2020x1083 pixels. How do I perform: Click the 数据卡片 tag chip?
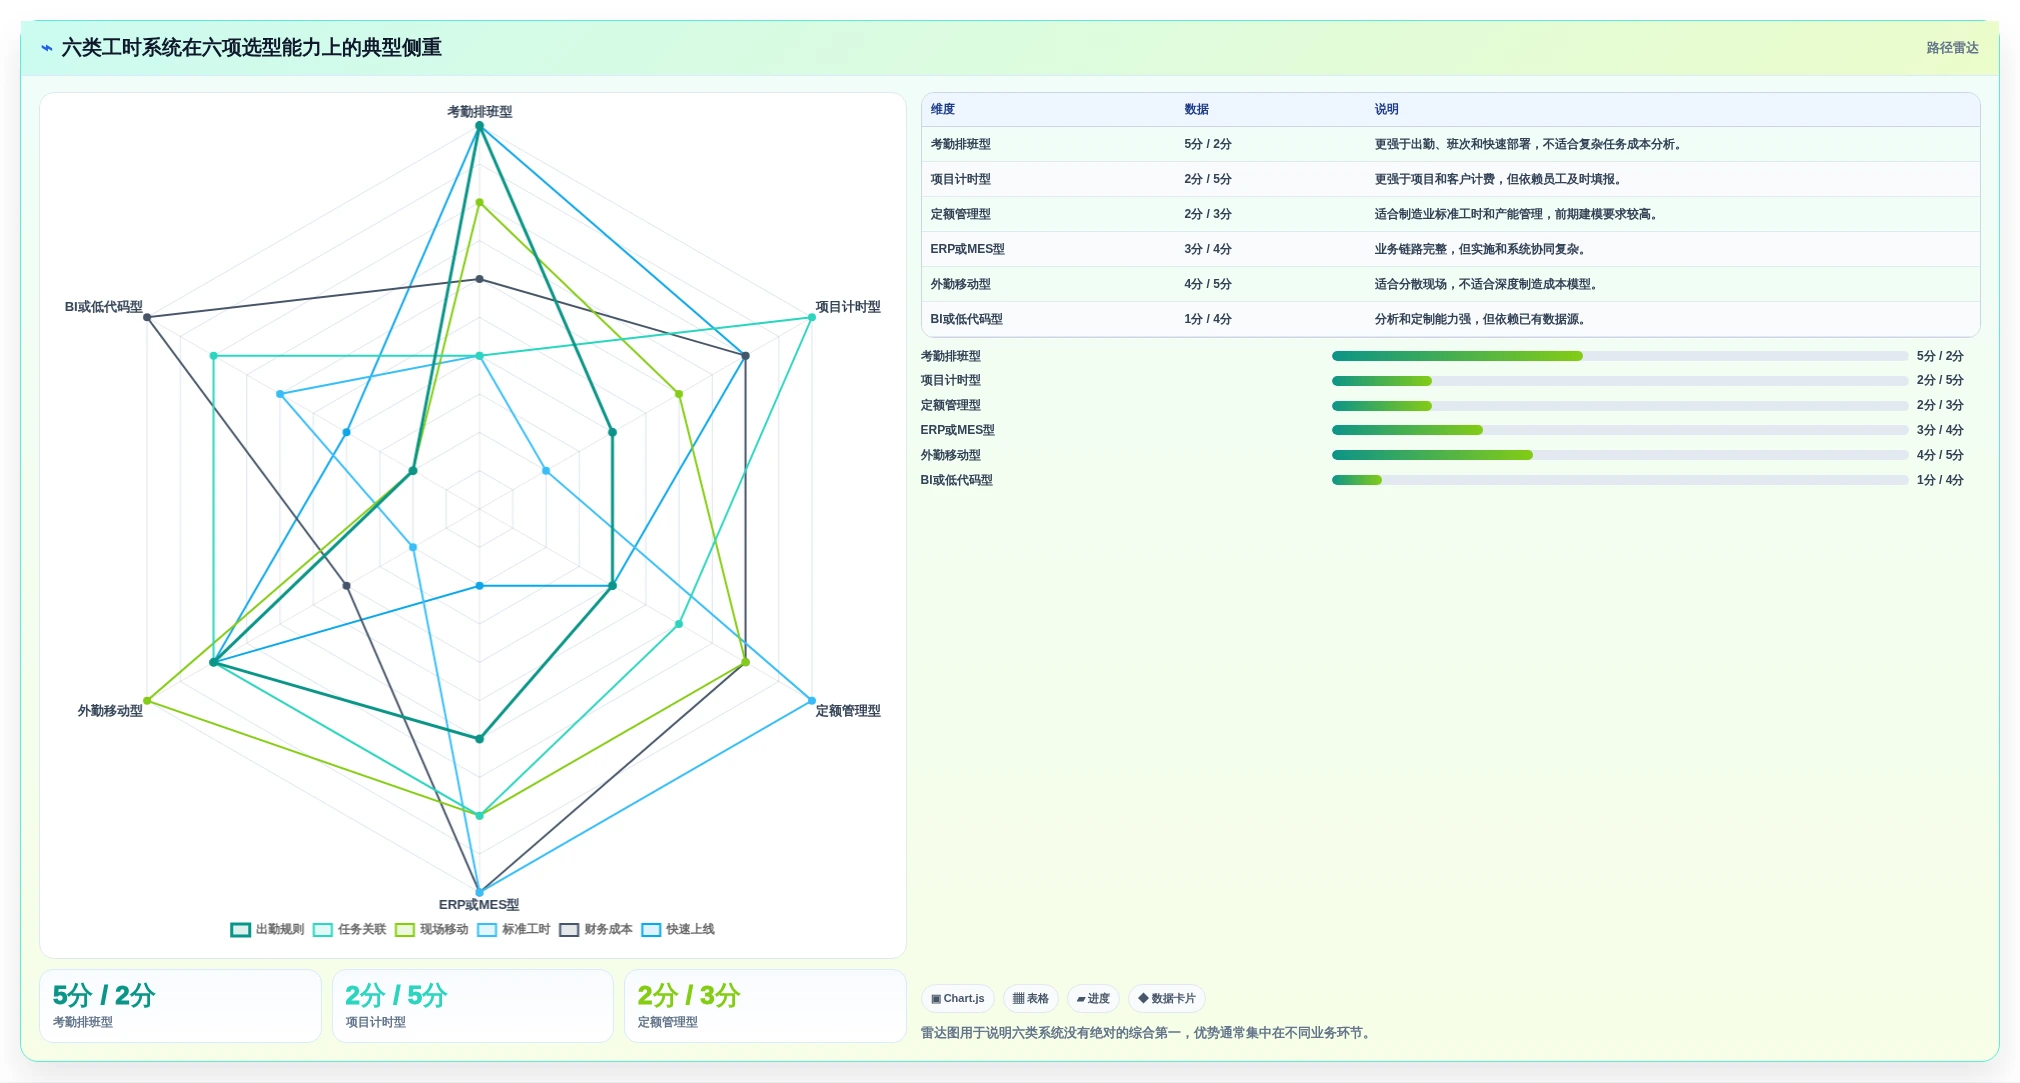click(1167, 998)
